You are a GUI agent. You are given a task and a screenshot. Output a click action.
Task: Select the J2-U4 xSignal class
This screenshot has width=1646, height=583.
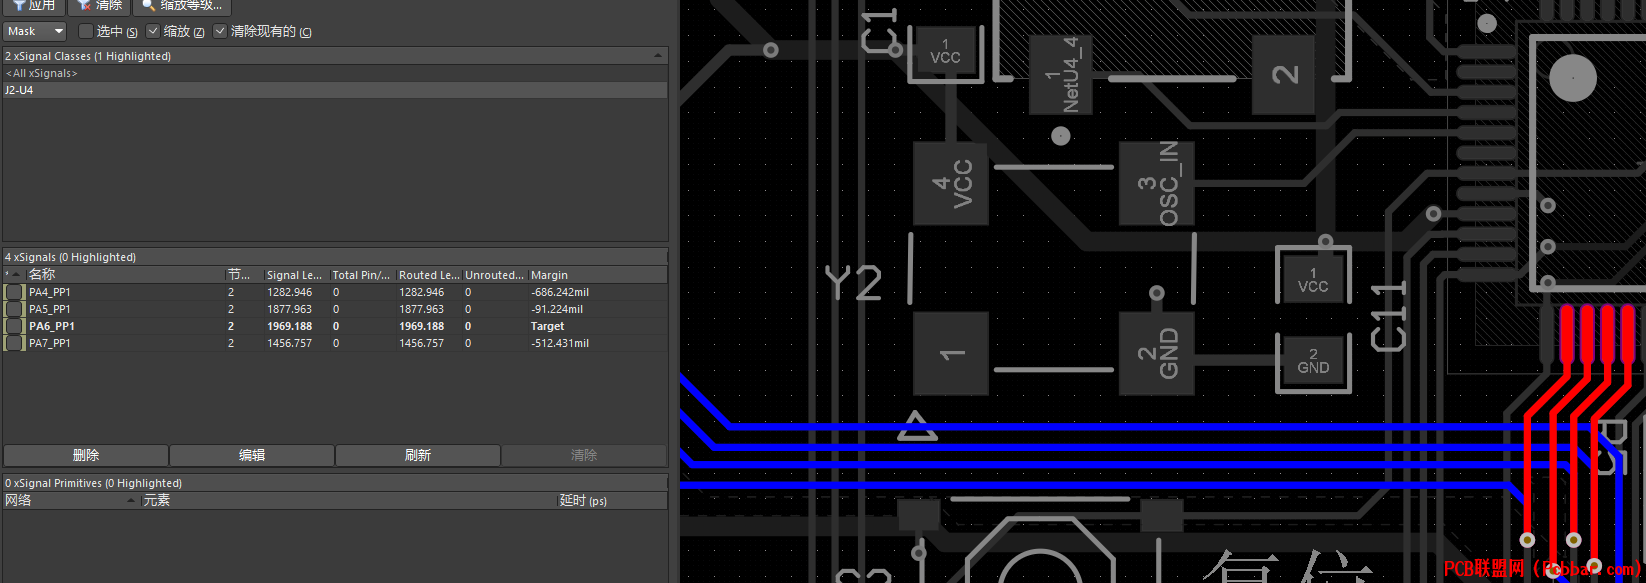(335, 90)
